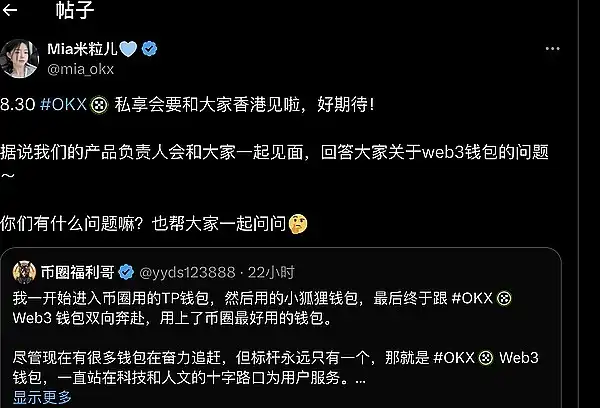Open 币圈福利哥's avatar in quoted post
Image resolution: width=600 pixels, height=408 pixels.
[24, 272]
